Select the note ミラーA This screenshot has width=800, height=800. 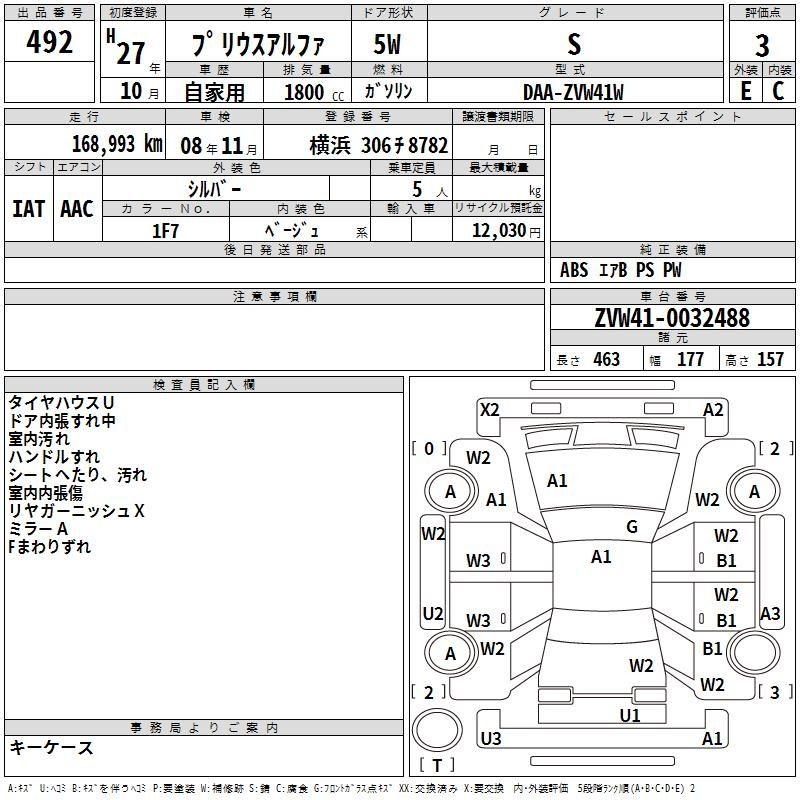(x=38, y=529)
